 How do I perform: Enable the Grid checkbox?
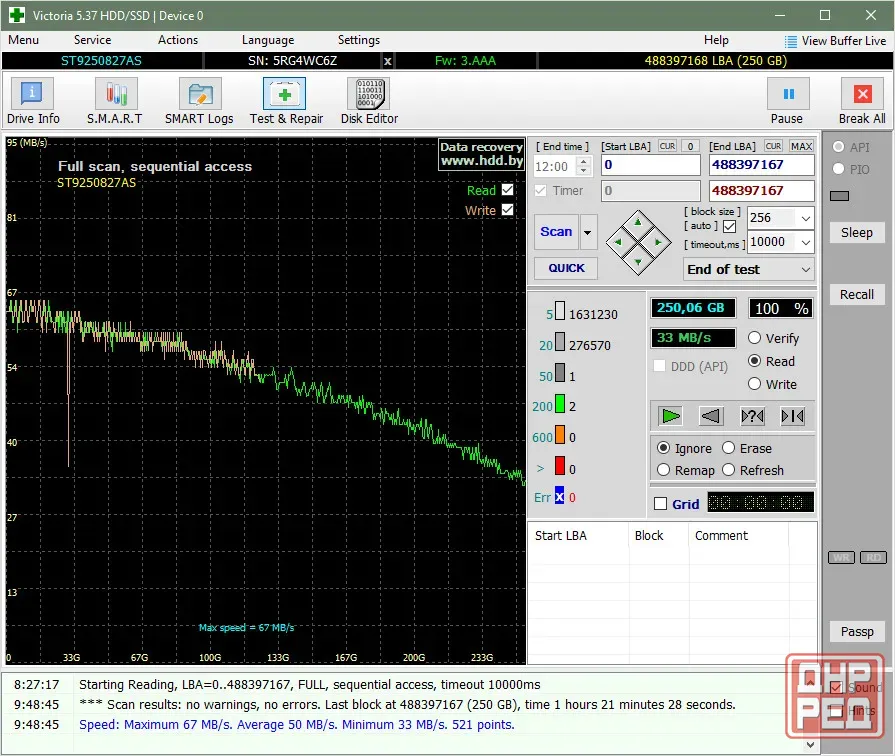660,504
